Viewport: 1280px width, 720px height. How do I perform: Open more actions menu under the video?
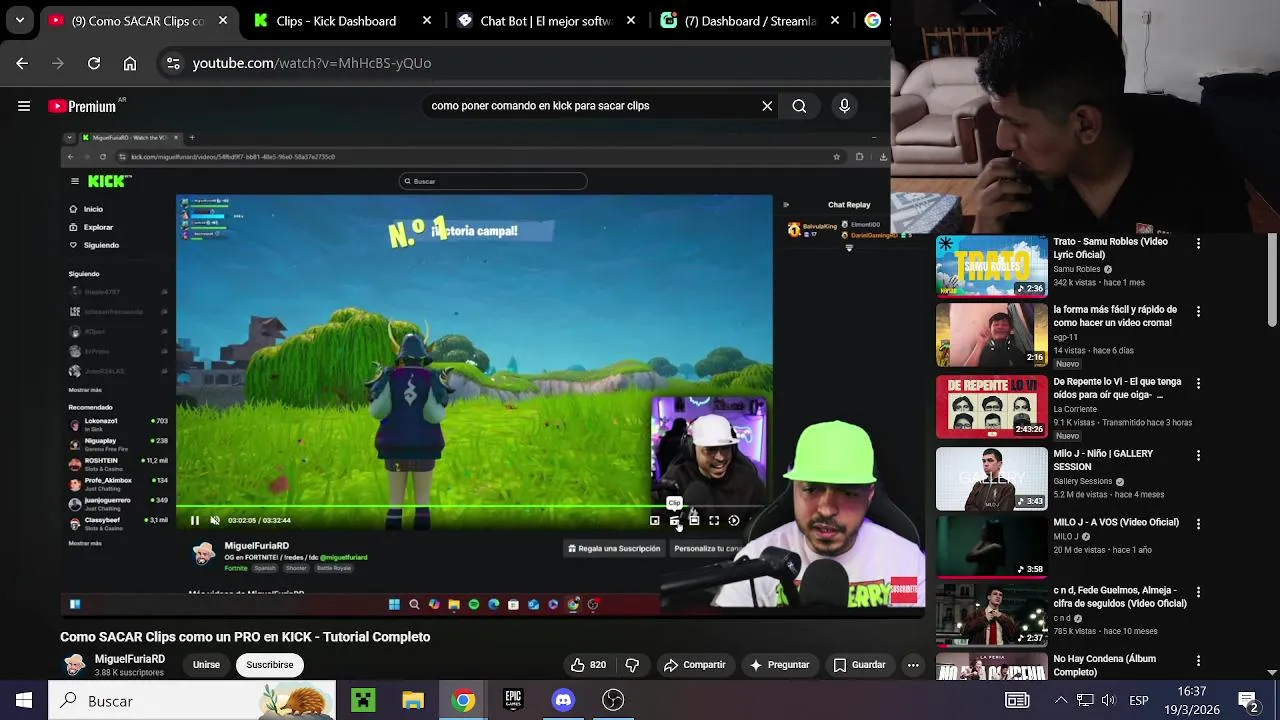coord(913,665)
